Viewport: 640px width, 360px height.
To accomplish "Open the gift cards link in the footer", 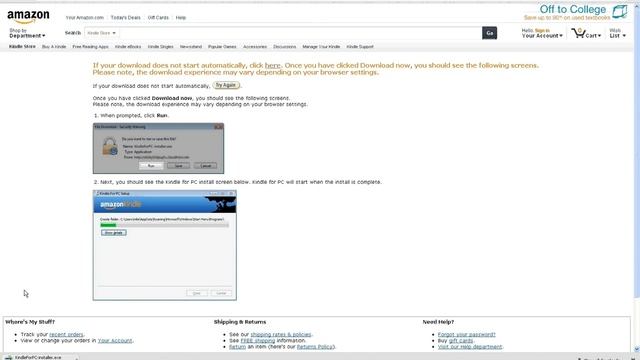I will [x=461, y=340].
